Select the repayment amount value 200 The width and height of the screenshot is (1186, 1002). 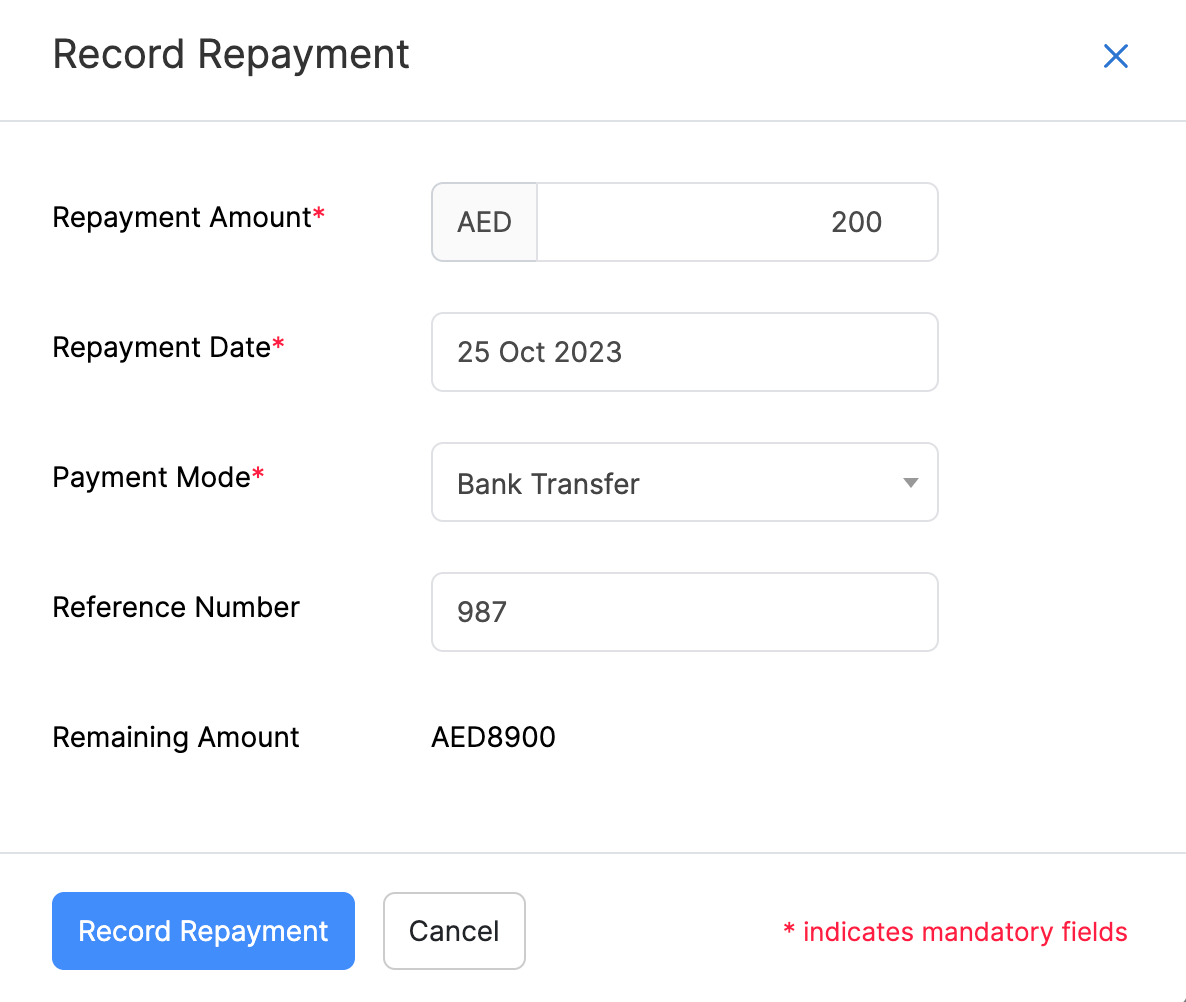point(856,222)
